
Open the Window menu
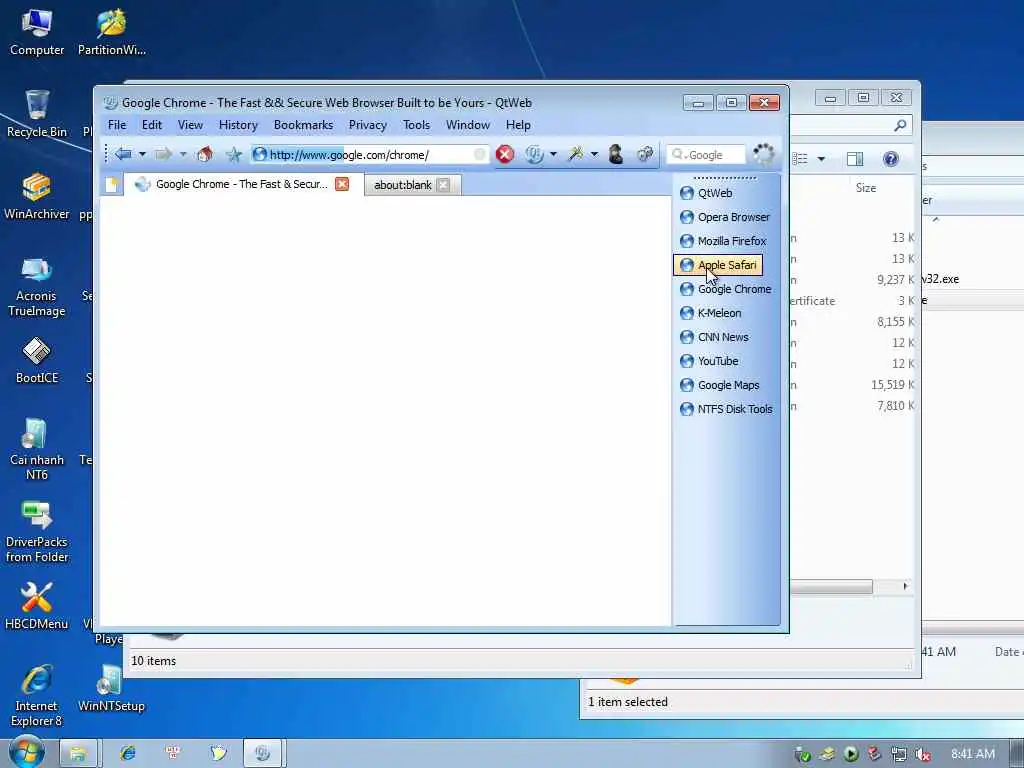468,125
